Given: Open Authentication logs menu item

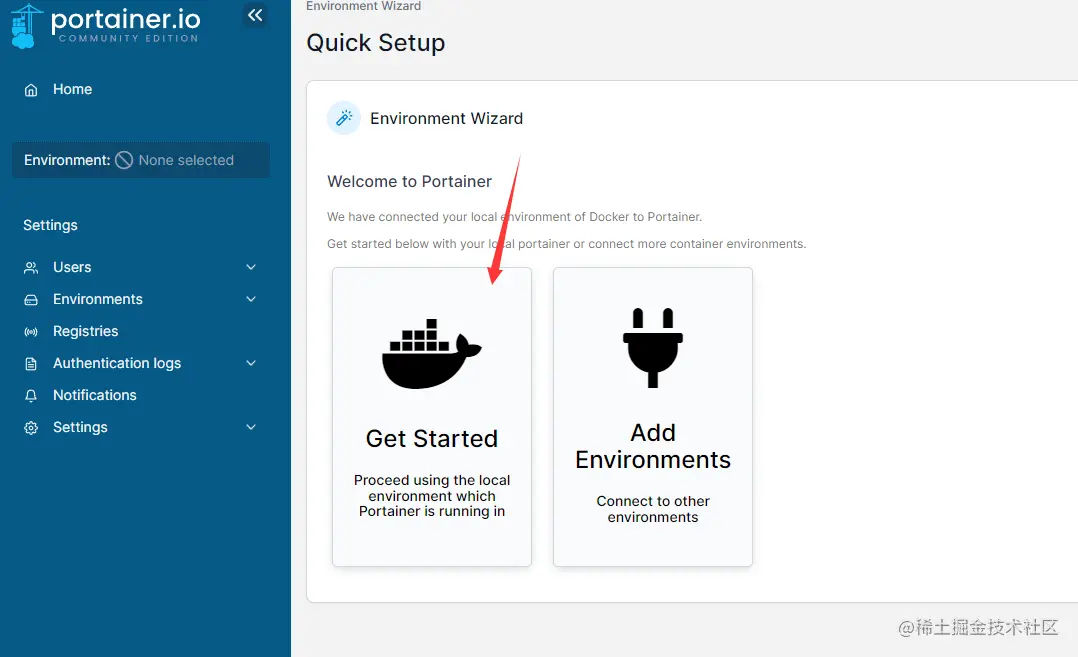Looking at the screenshot, I should (x=117, y=363).
